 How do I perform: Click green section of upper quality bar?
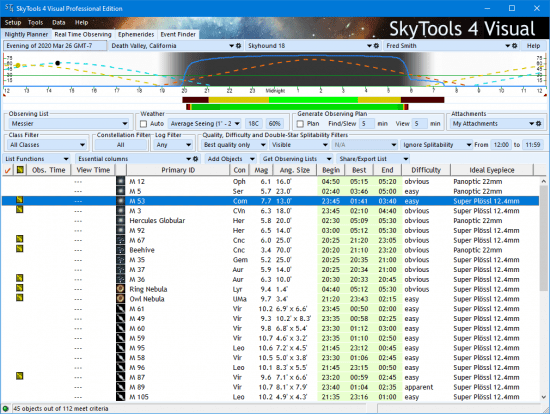point(313,100)
